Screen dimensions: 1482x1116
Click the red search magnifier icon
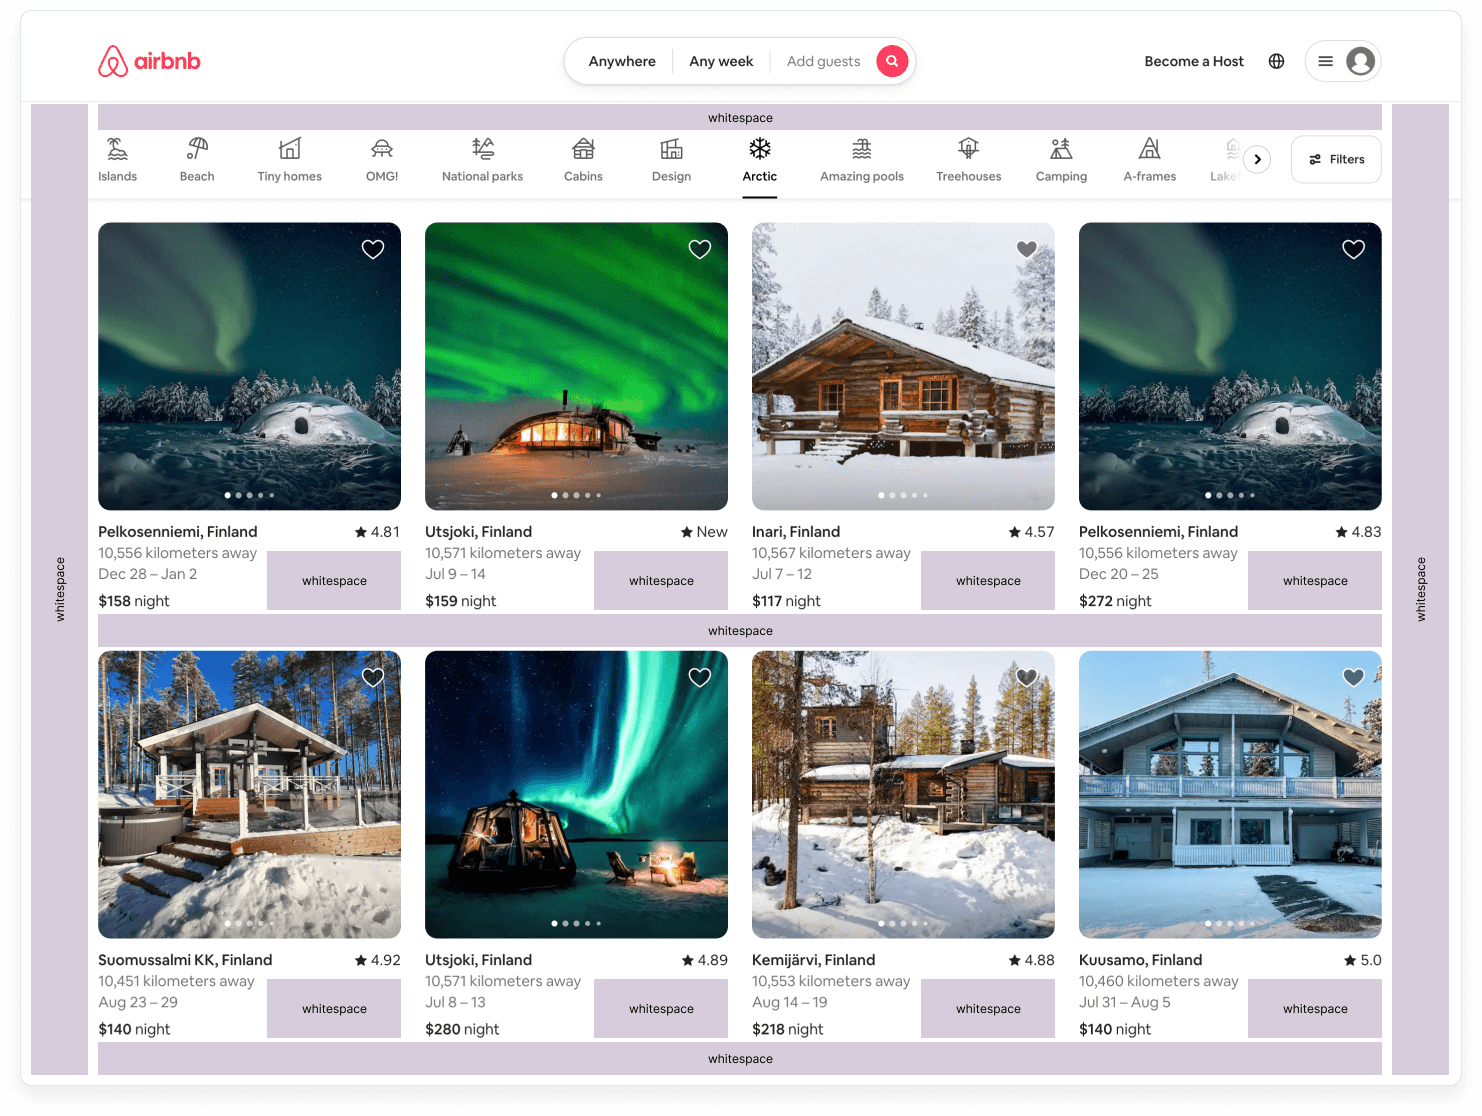[x=891, y=61]
